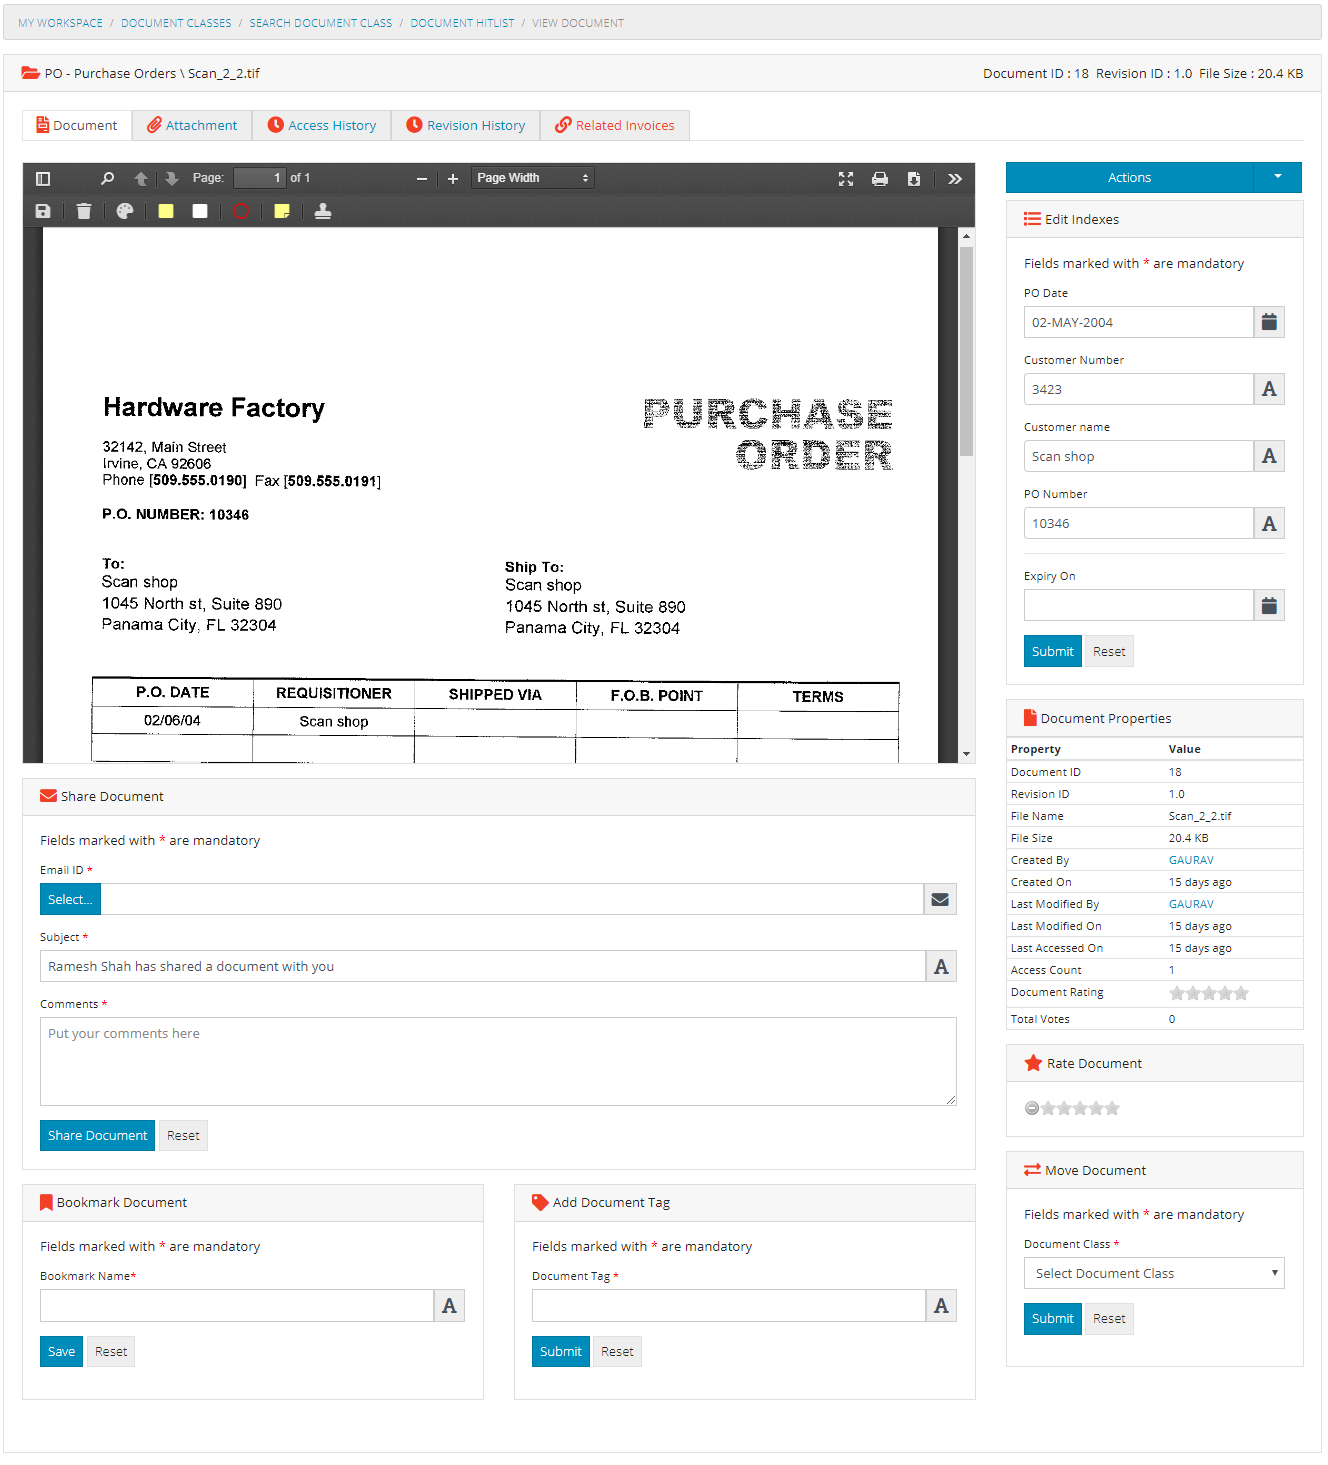Click the download document icon in viewer

click(x=913, y=179)
